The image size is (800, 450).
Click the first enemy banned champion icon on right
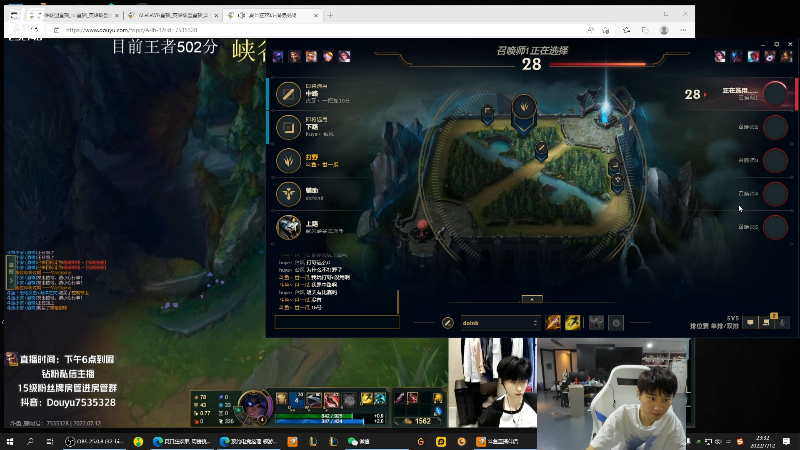[x=720, y=56]
